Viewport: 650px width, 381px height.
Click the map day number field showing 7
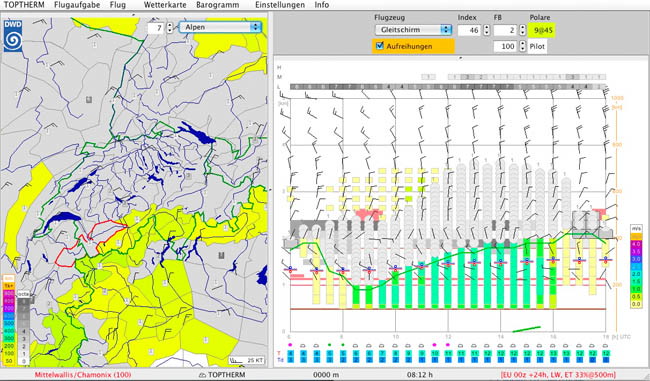[157, 28]
